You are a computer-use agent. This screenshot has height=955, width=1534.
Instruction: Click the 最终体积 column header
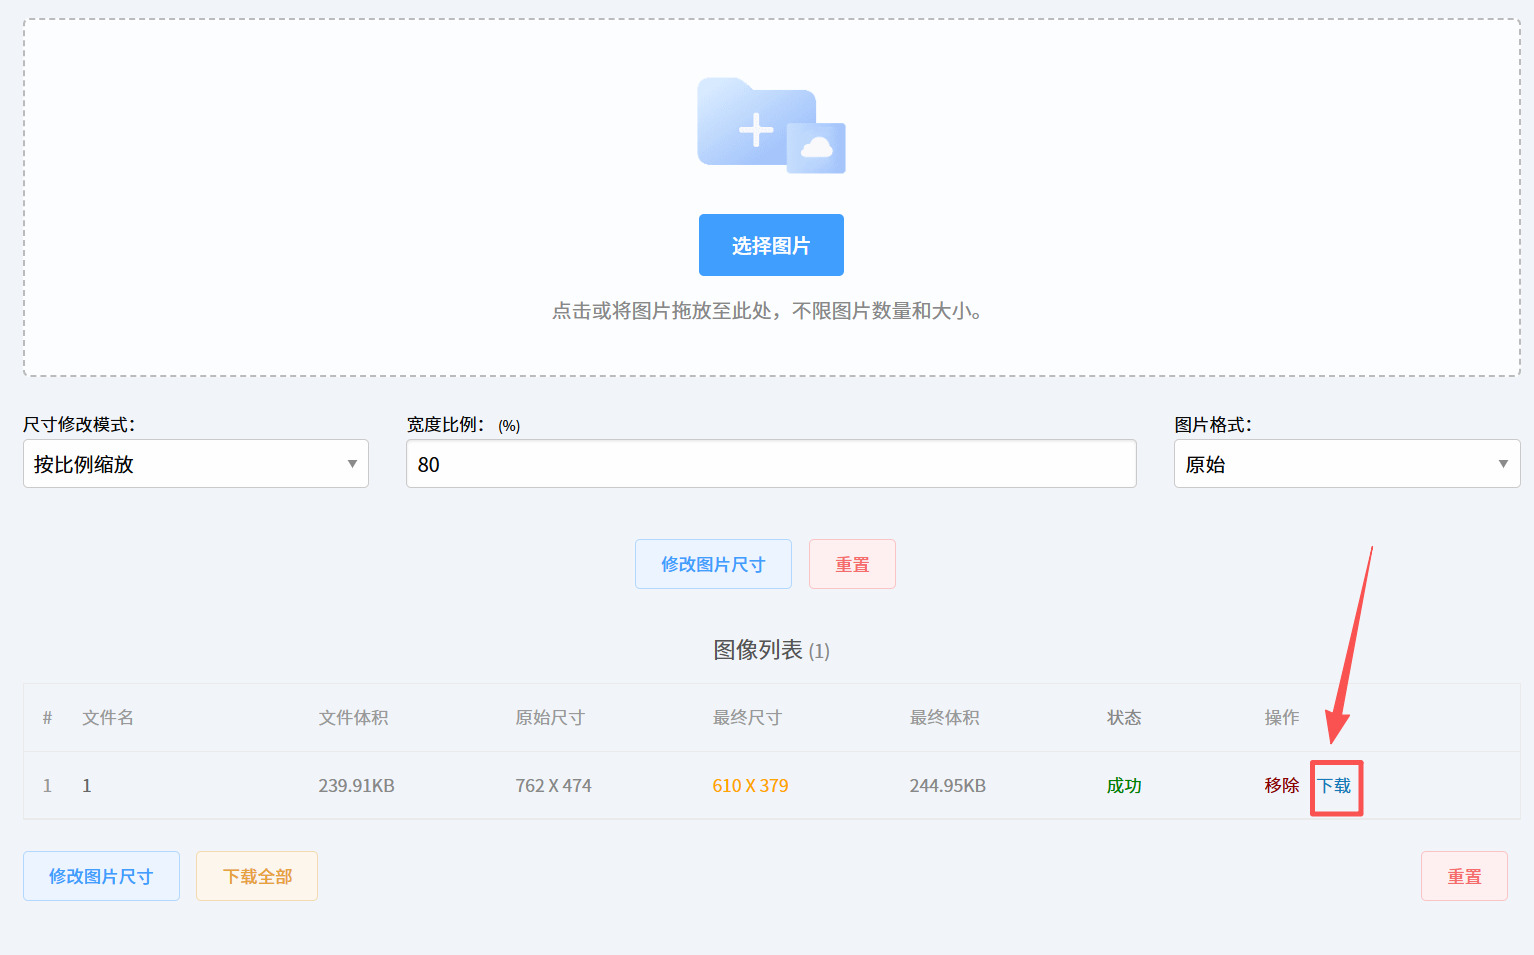(944, 718)
